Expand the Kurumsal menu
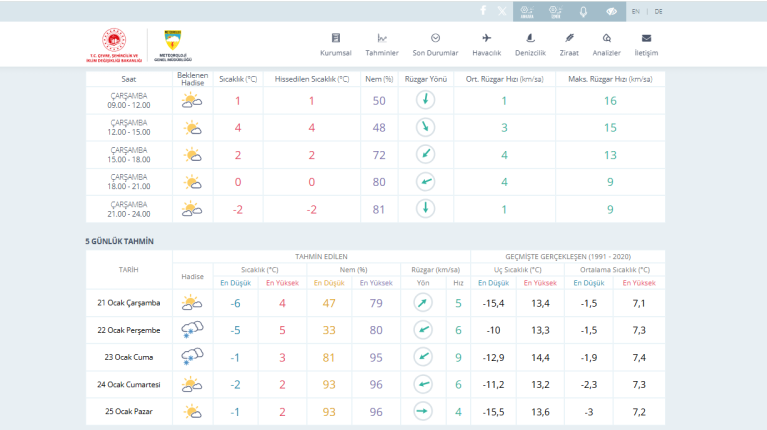 pyautogui.click(x=335, y=44)
